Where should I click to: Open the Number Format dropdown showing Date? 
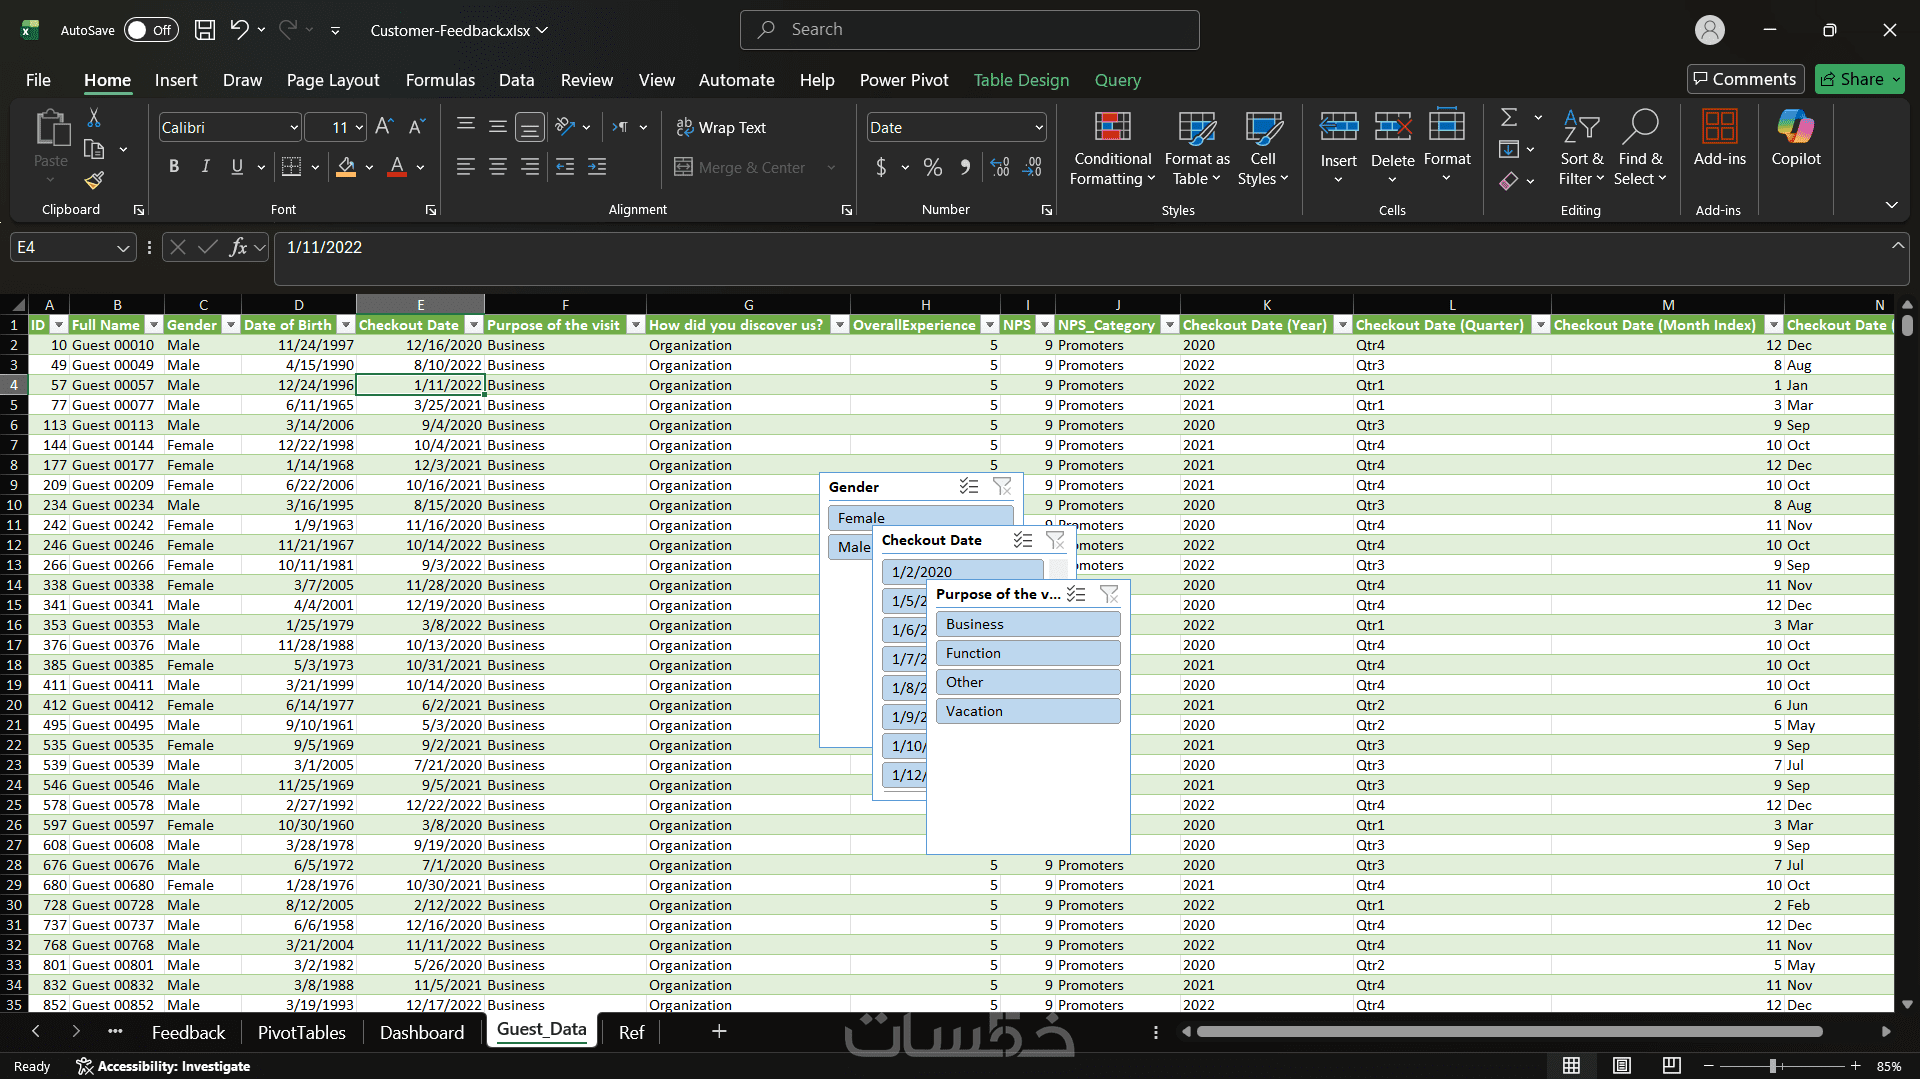(1039, 128)
